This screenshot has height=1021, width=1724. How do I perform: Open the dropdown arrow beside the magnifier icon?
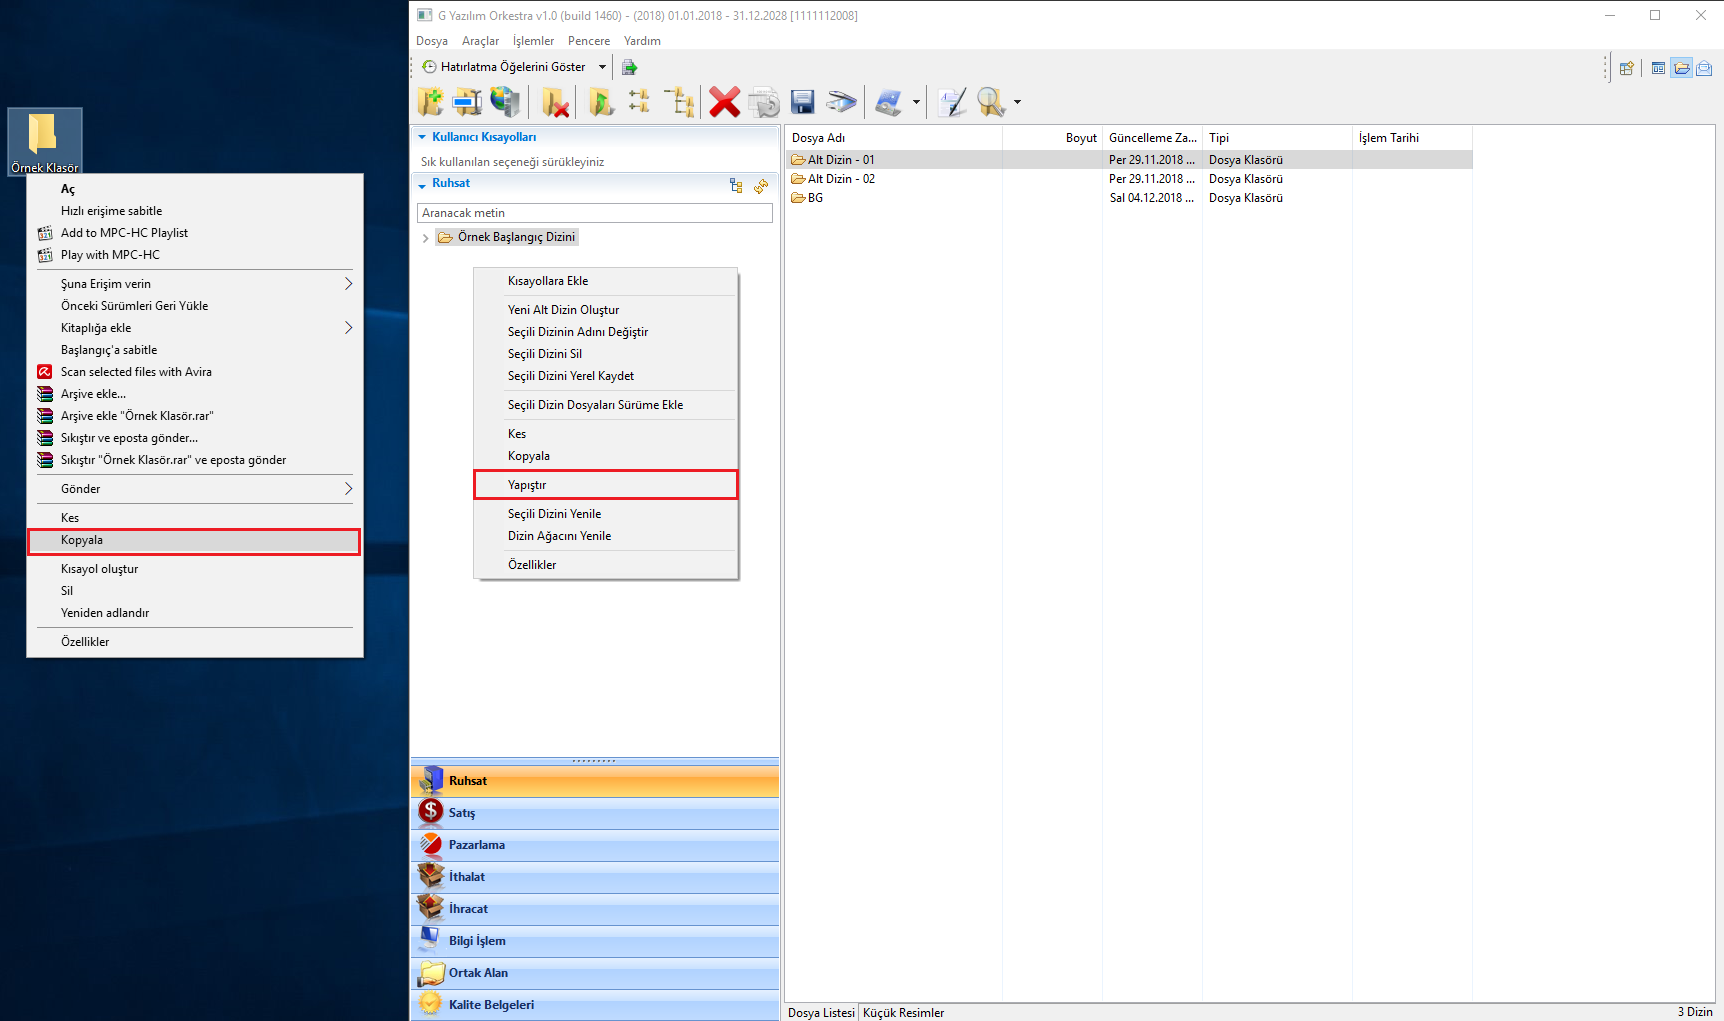tap(1017, 102)
